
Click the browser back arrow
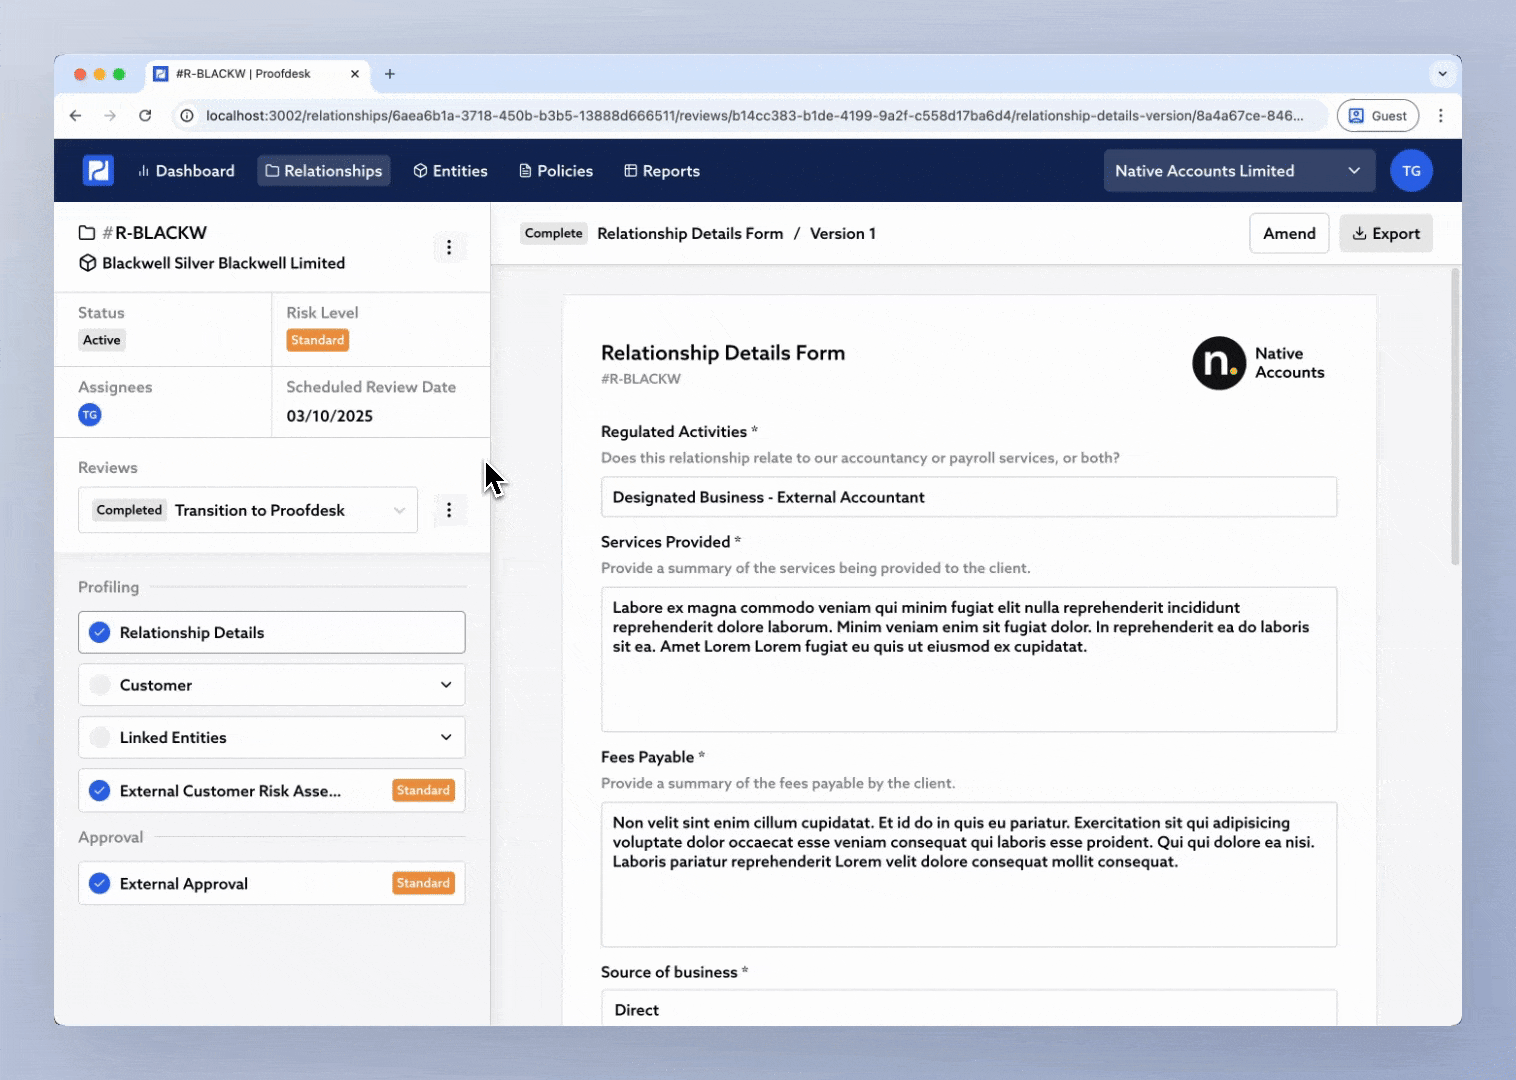click(x=75, y=116)
